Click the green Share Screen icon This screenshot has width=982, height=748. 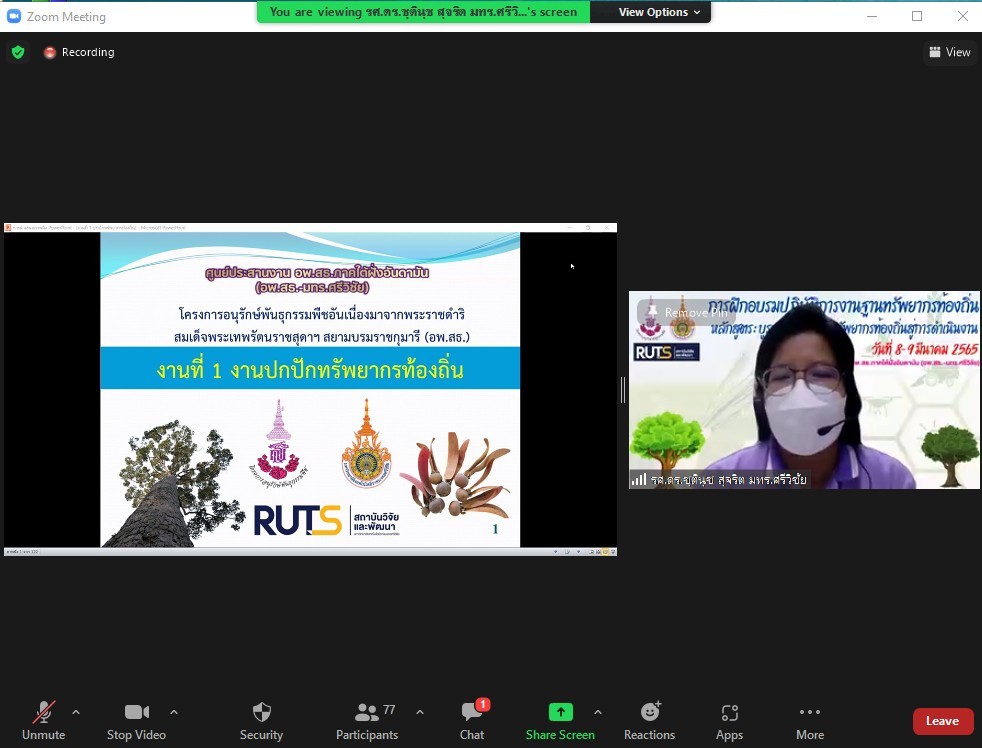(560, 712)
